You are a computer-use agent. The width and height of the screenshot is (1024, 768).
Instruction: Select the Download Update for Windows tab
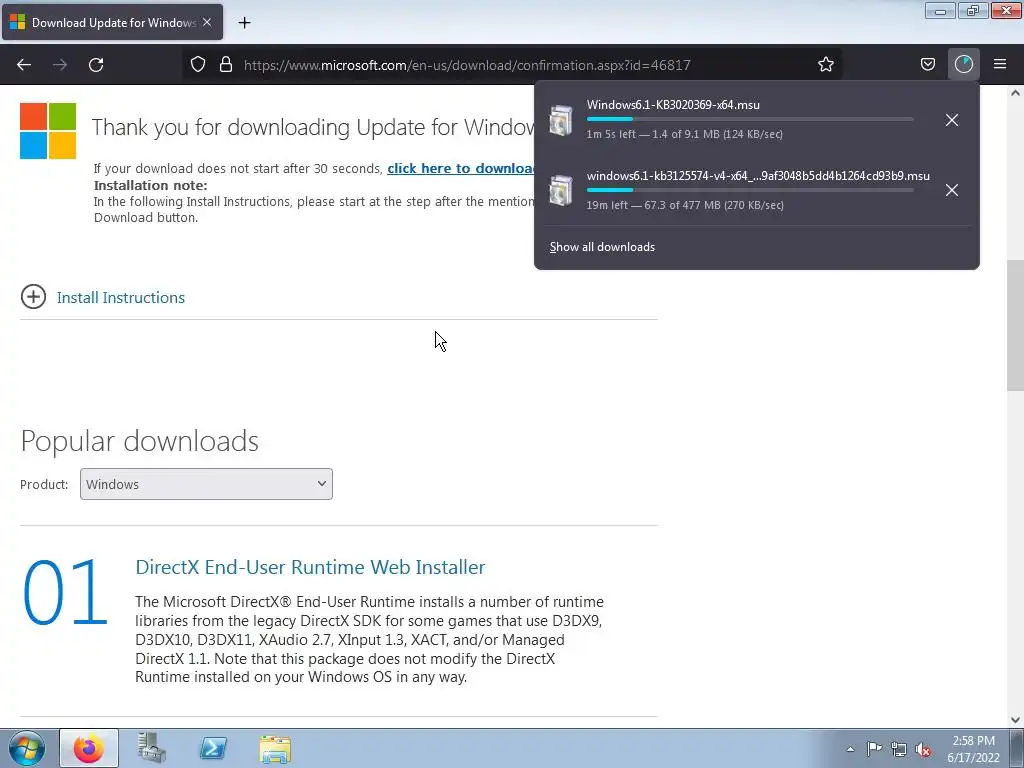coord(112,22)
